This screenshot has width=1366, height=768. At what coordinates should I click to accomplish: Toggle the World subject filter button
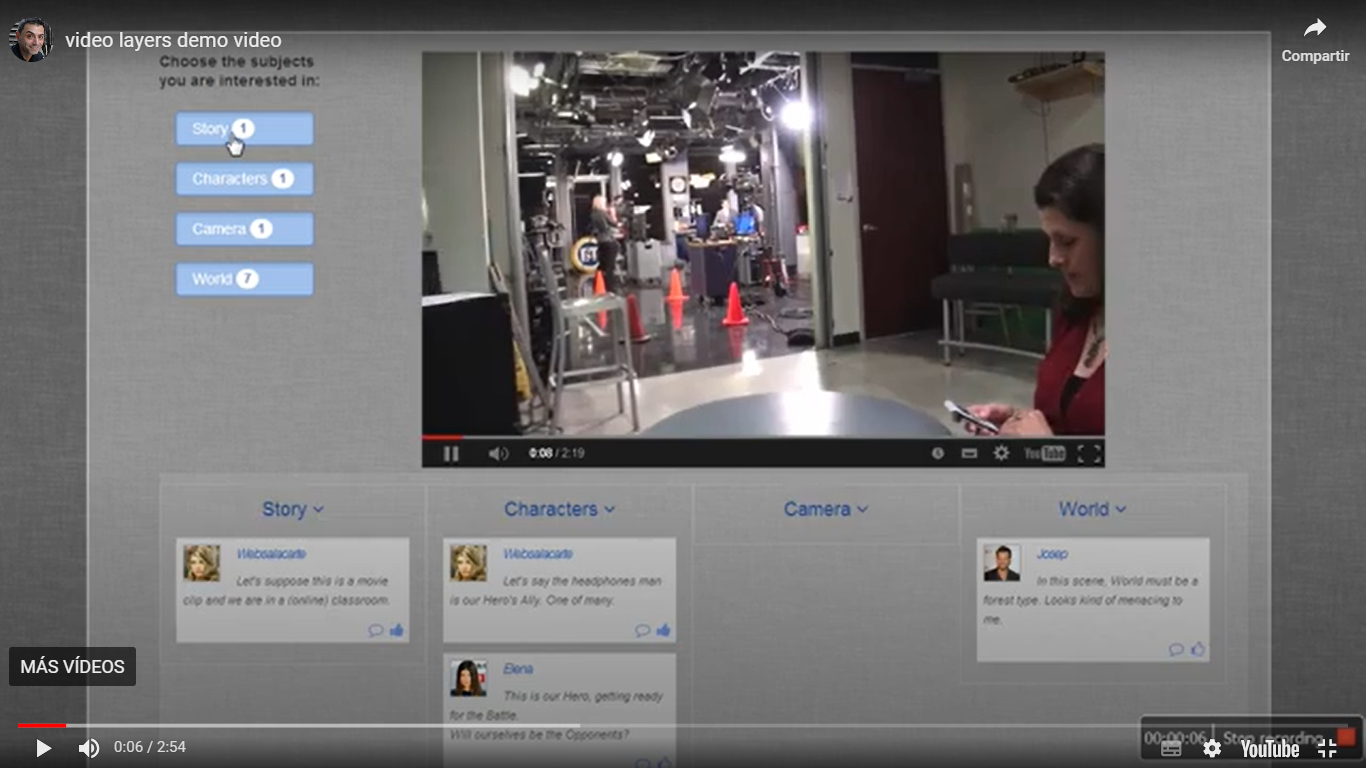tap(244, 279)
